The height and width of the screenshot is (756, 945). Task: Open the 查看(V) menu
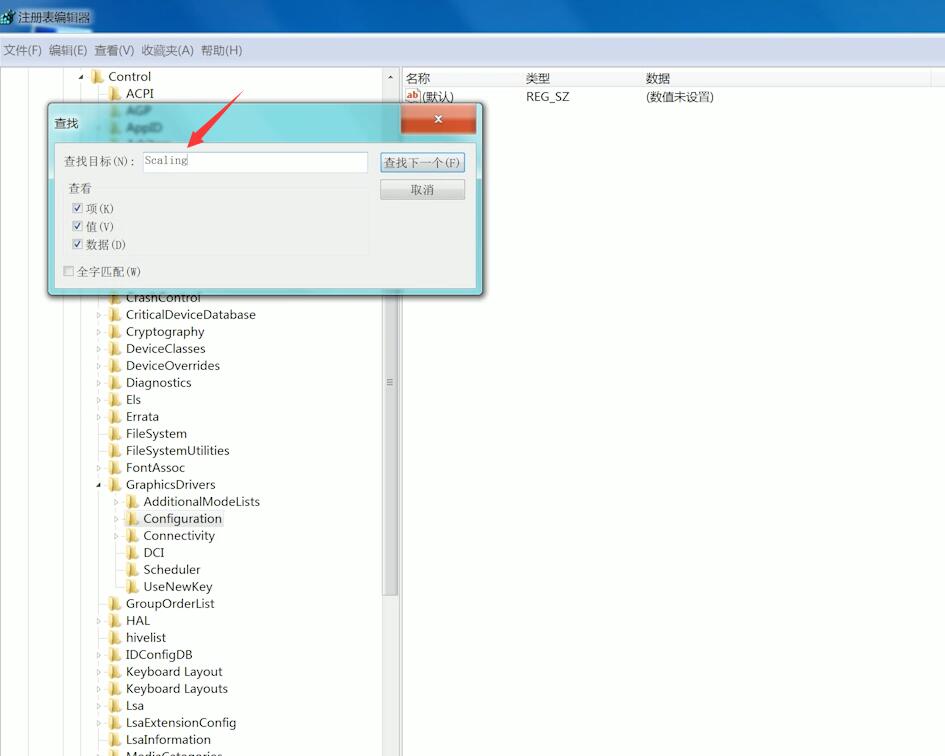coord(114,51)
